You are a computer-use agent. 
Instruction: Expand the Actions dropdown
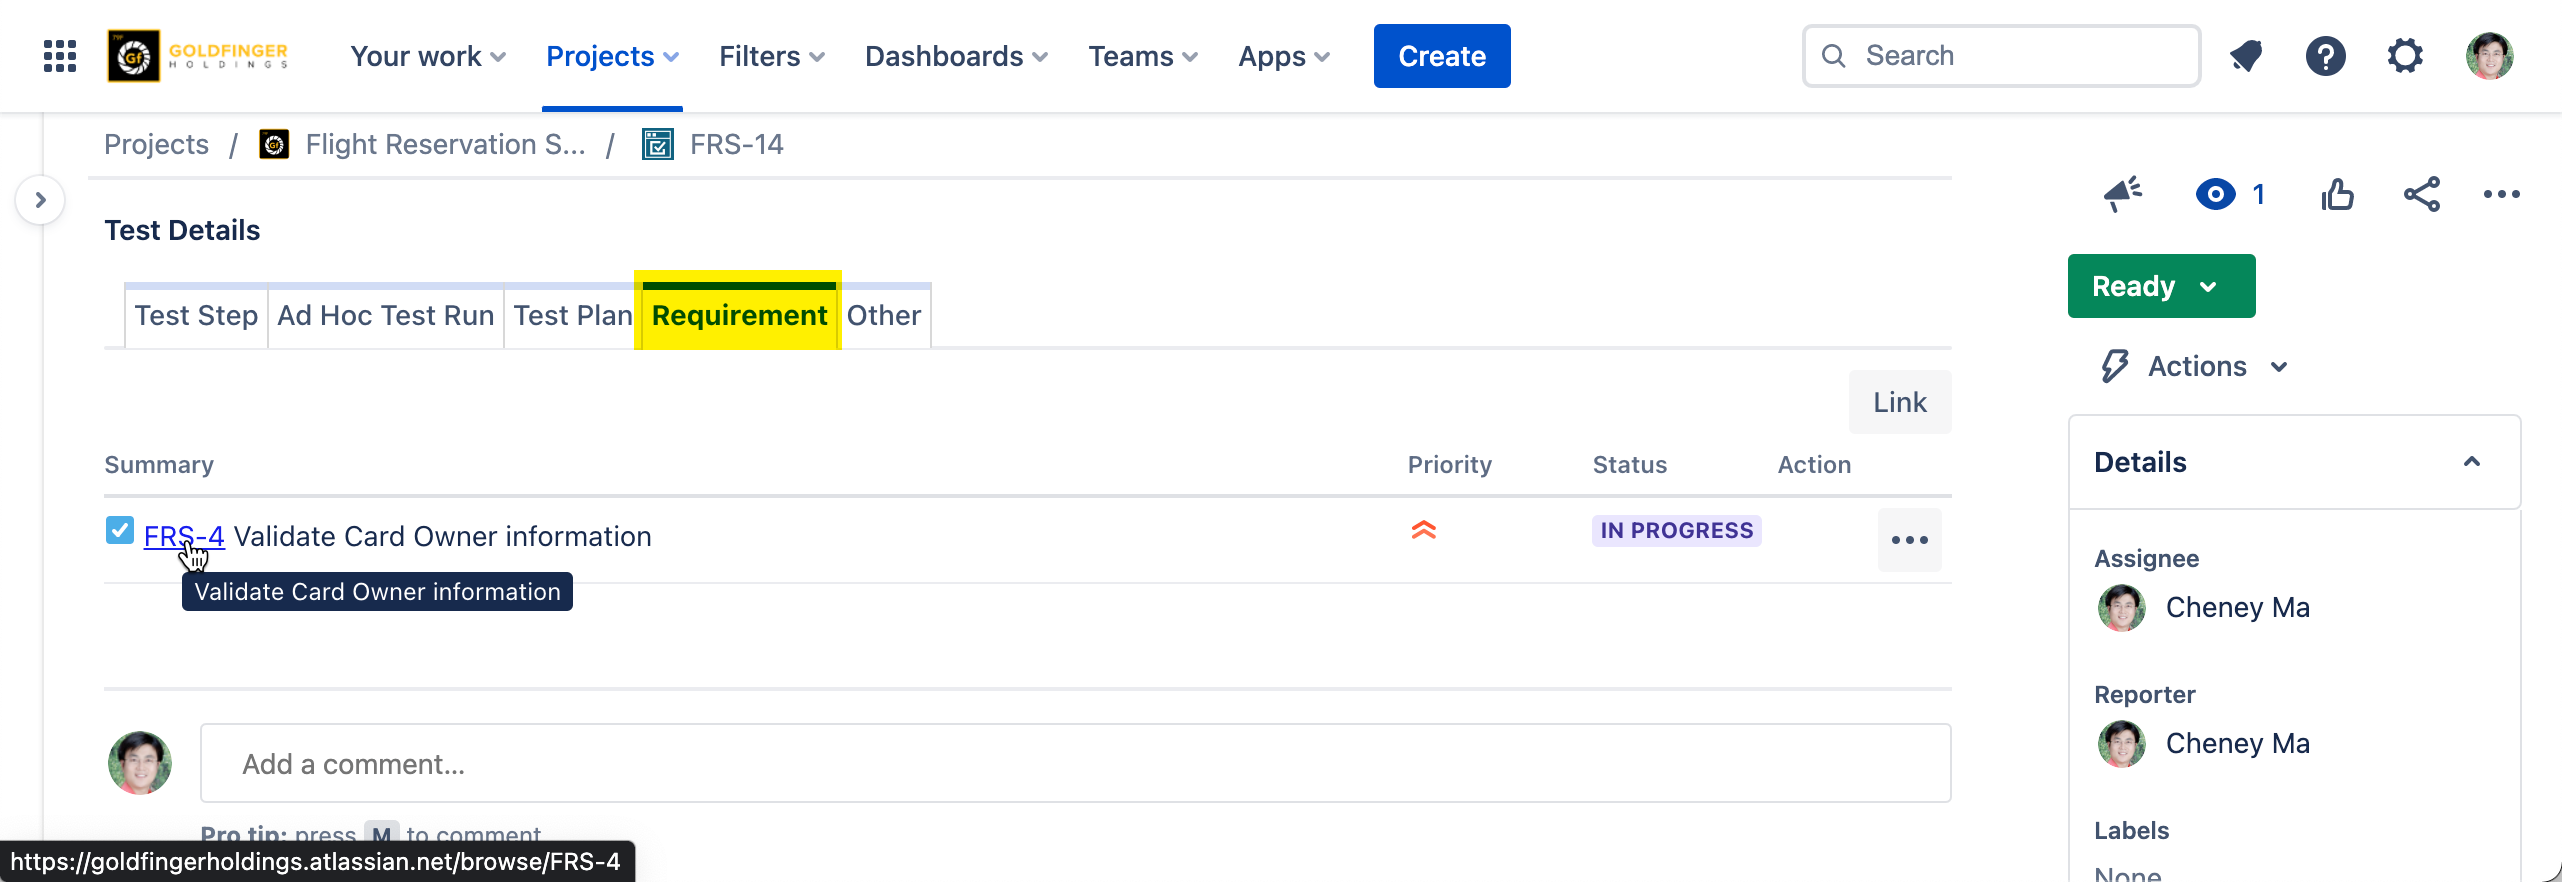(2196, 366)
